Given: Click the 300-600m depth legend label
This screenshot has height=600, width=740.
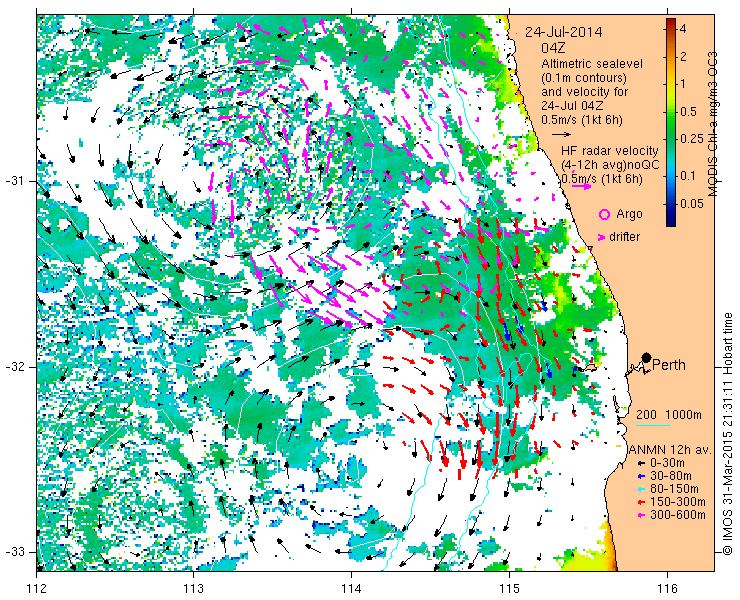Looking at the screenshot, I should click(678, 515).
